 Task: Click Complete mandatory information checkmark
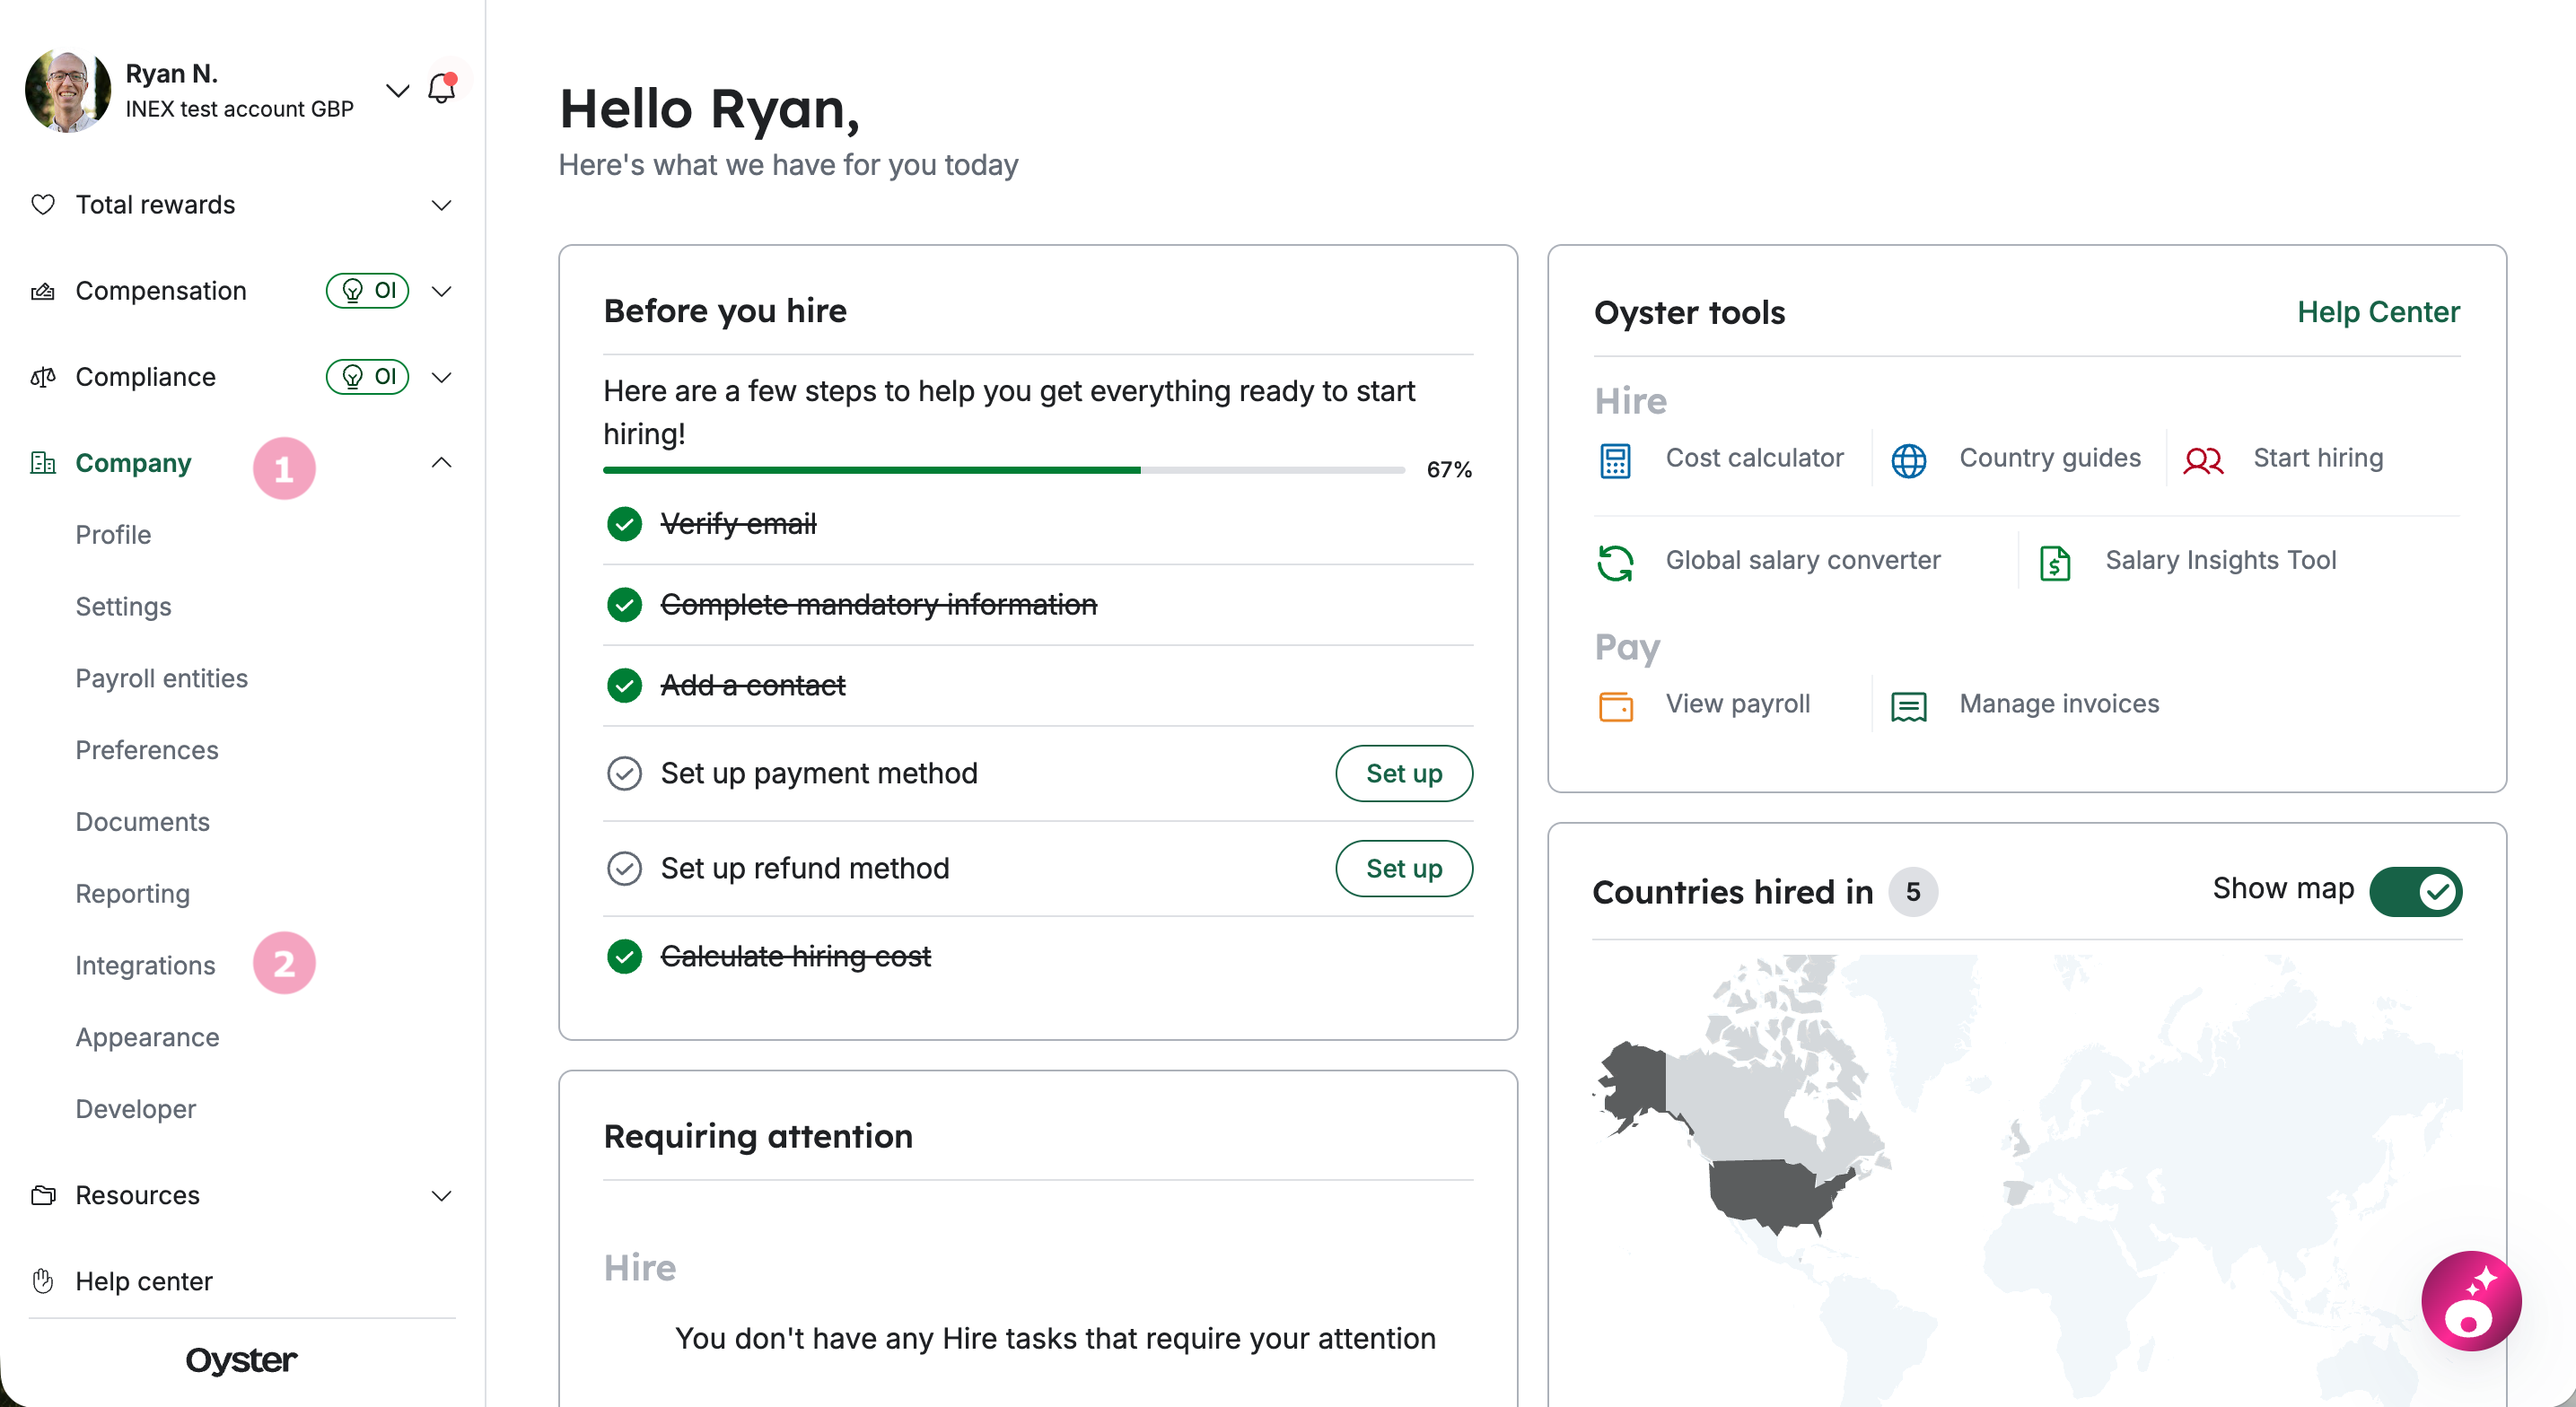(624, 605)
